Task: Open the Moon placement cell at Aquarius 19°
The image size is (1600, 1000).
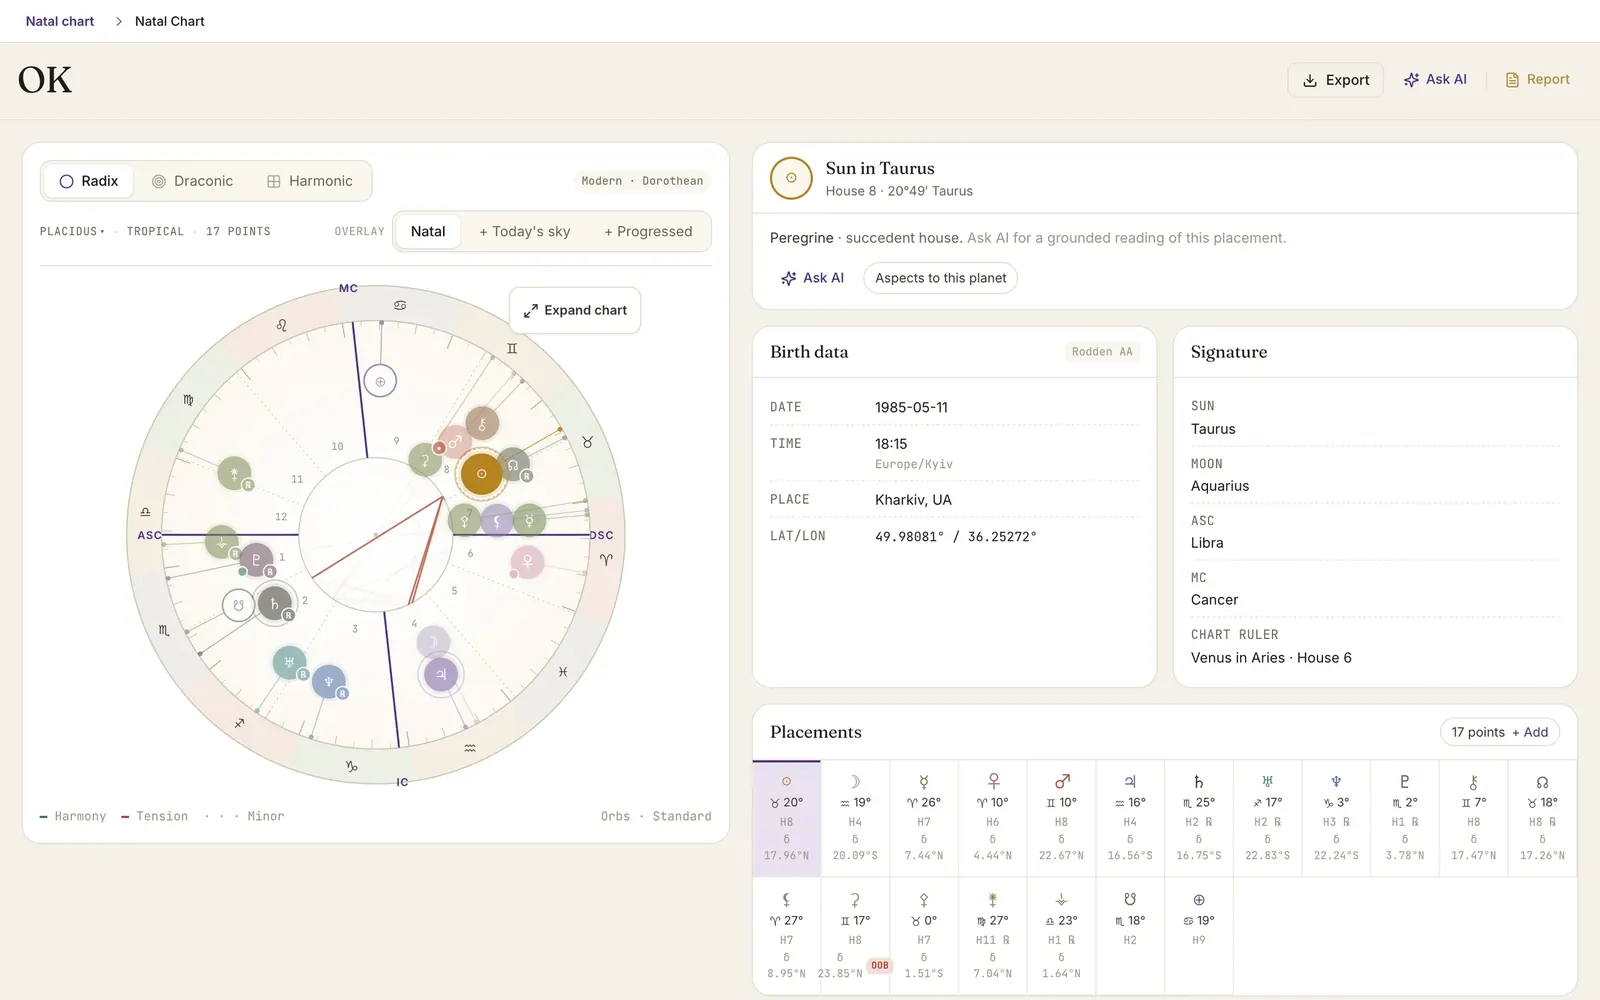Action: click(855, 819)
